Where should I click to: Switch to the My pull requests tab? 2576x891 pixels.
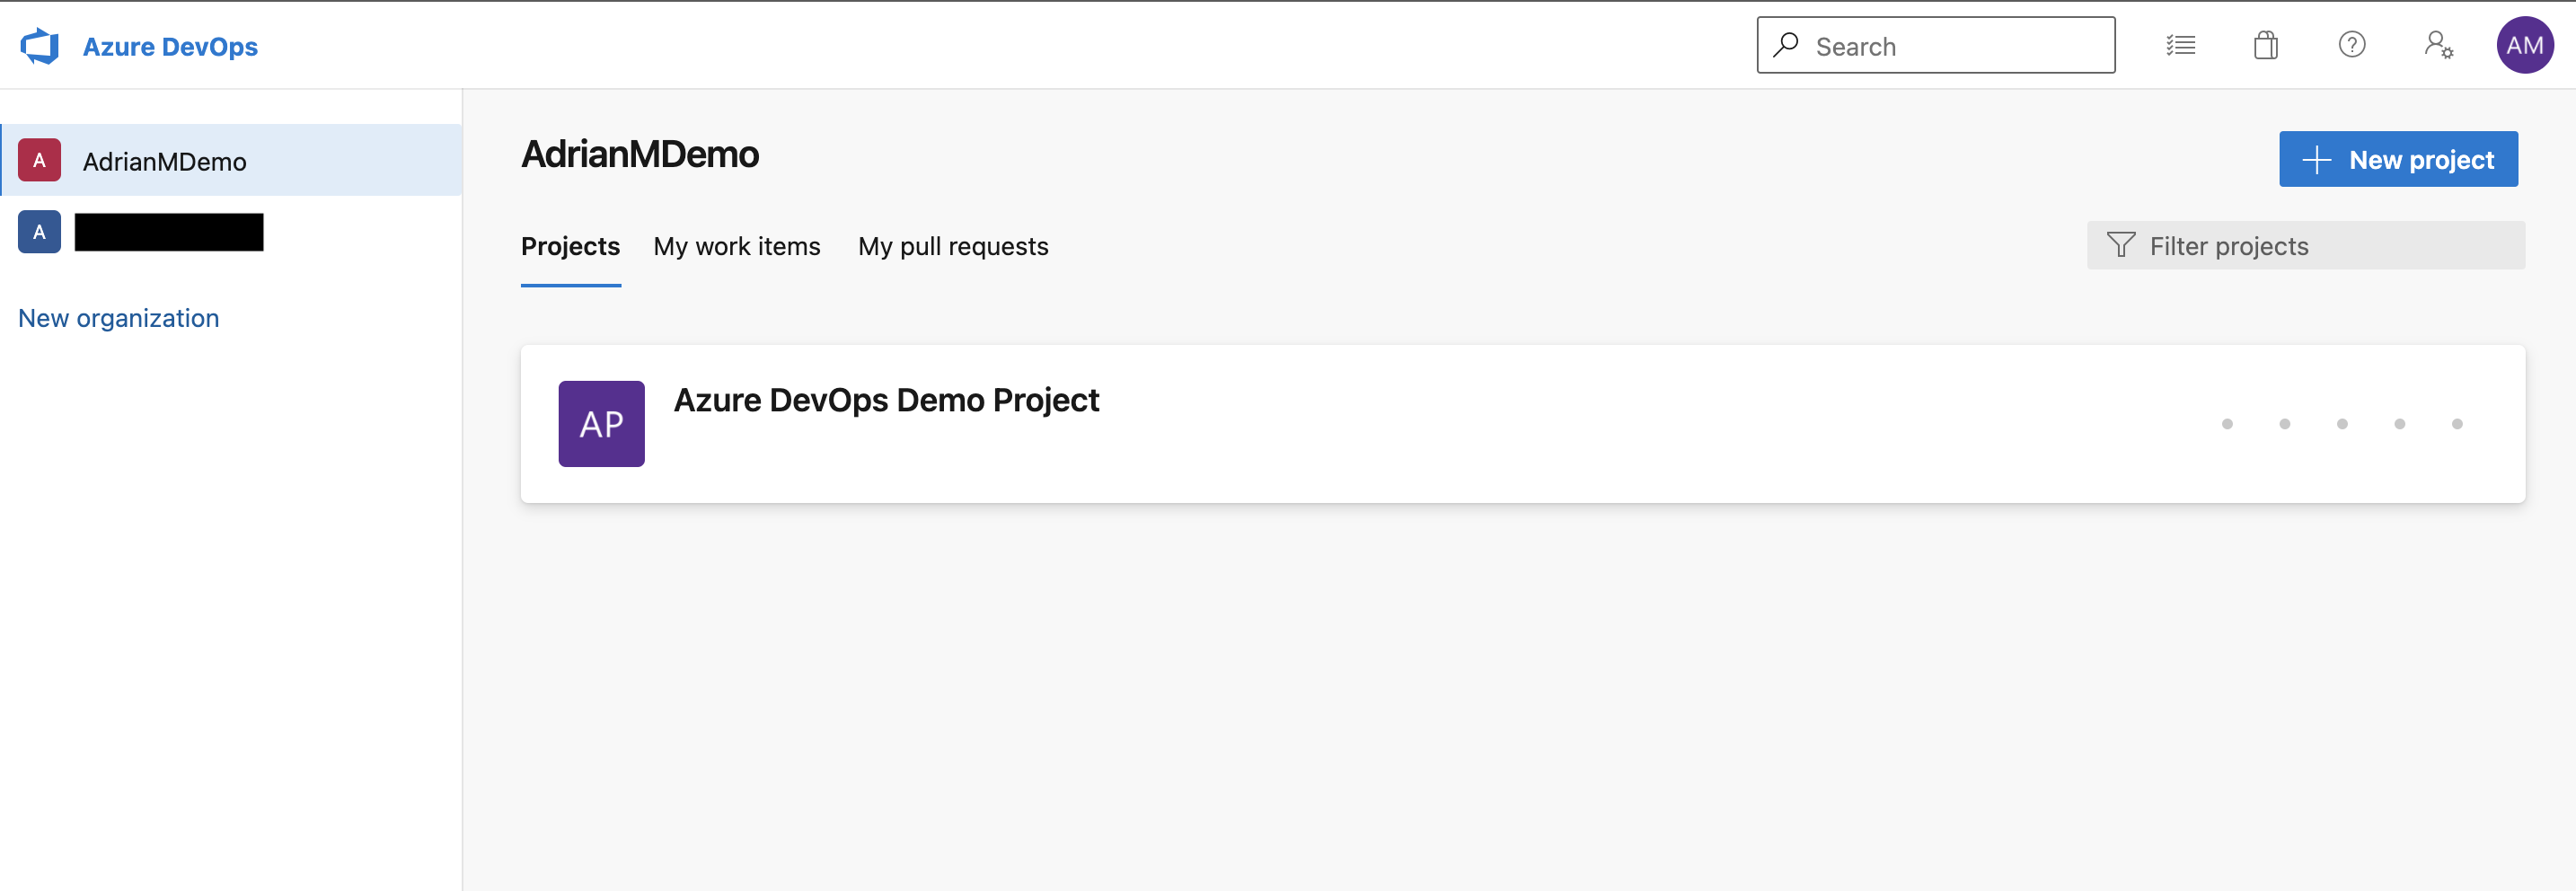953,246
